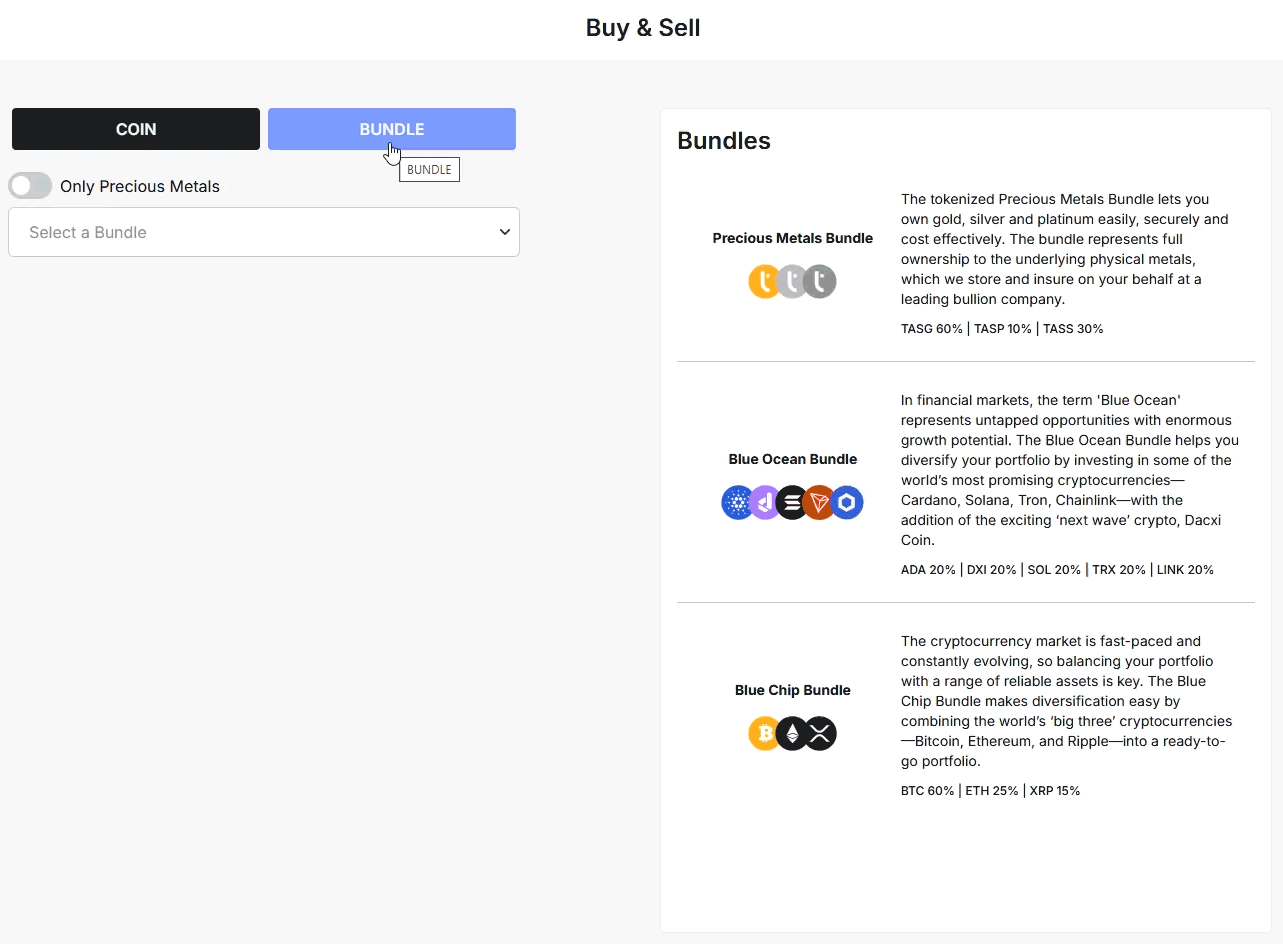Click the Chainlink hexagon icon
The image size is (1283, 944).
[847, 502]
